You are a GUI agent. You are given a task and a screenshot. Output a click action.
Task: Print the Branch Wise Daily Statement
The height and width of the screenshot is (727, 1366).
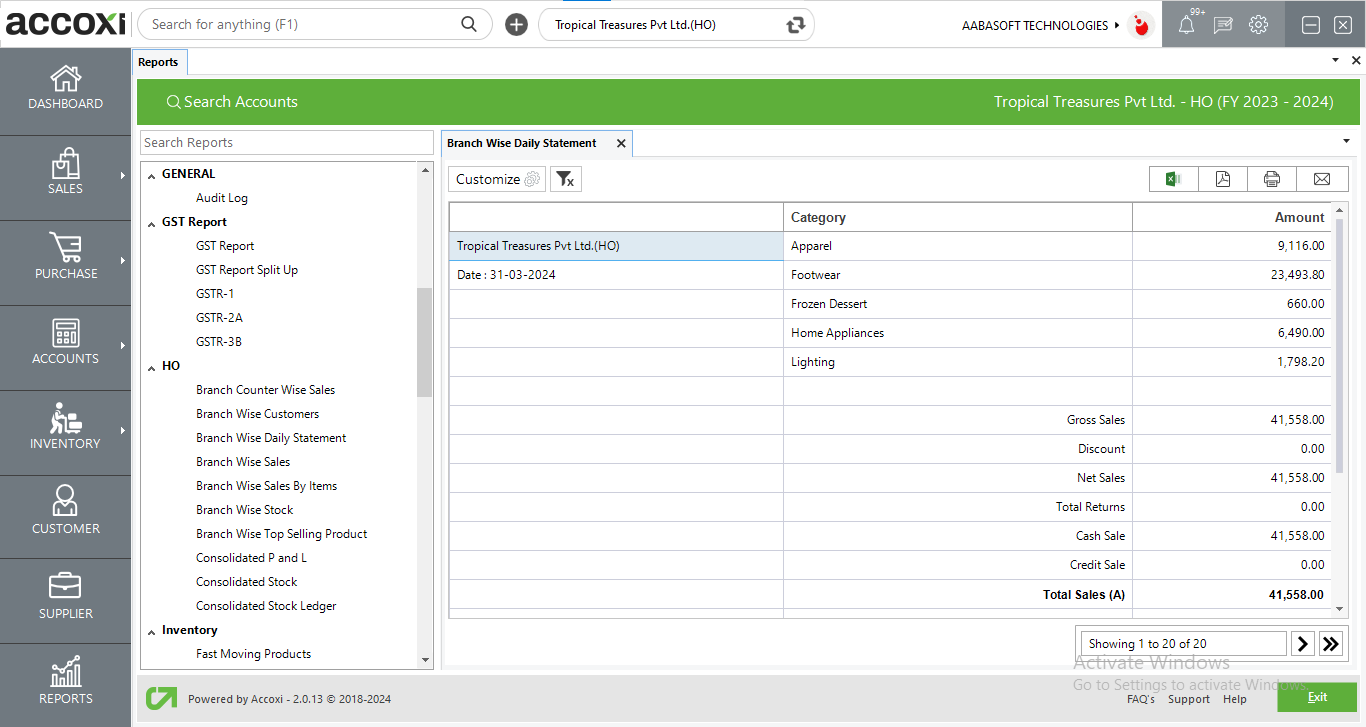tap(1271, 179)
